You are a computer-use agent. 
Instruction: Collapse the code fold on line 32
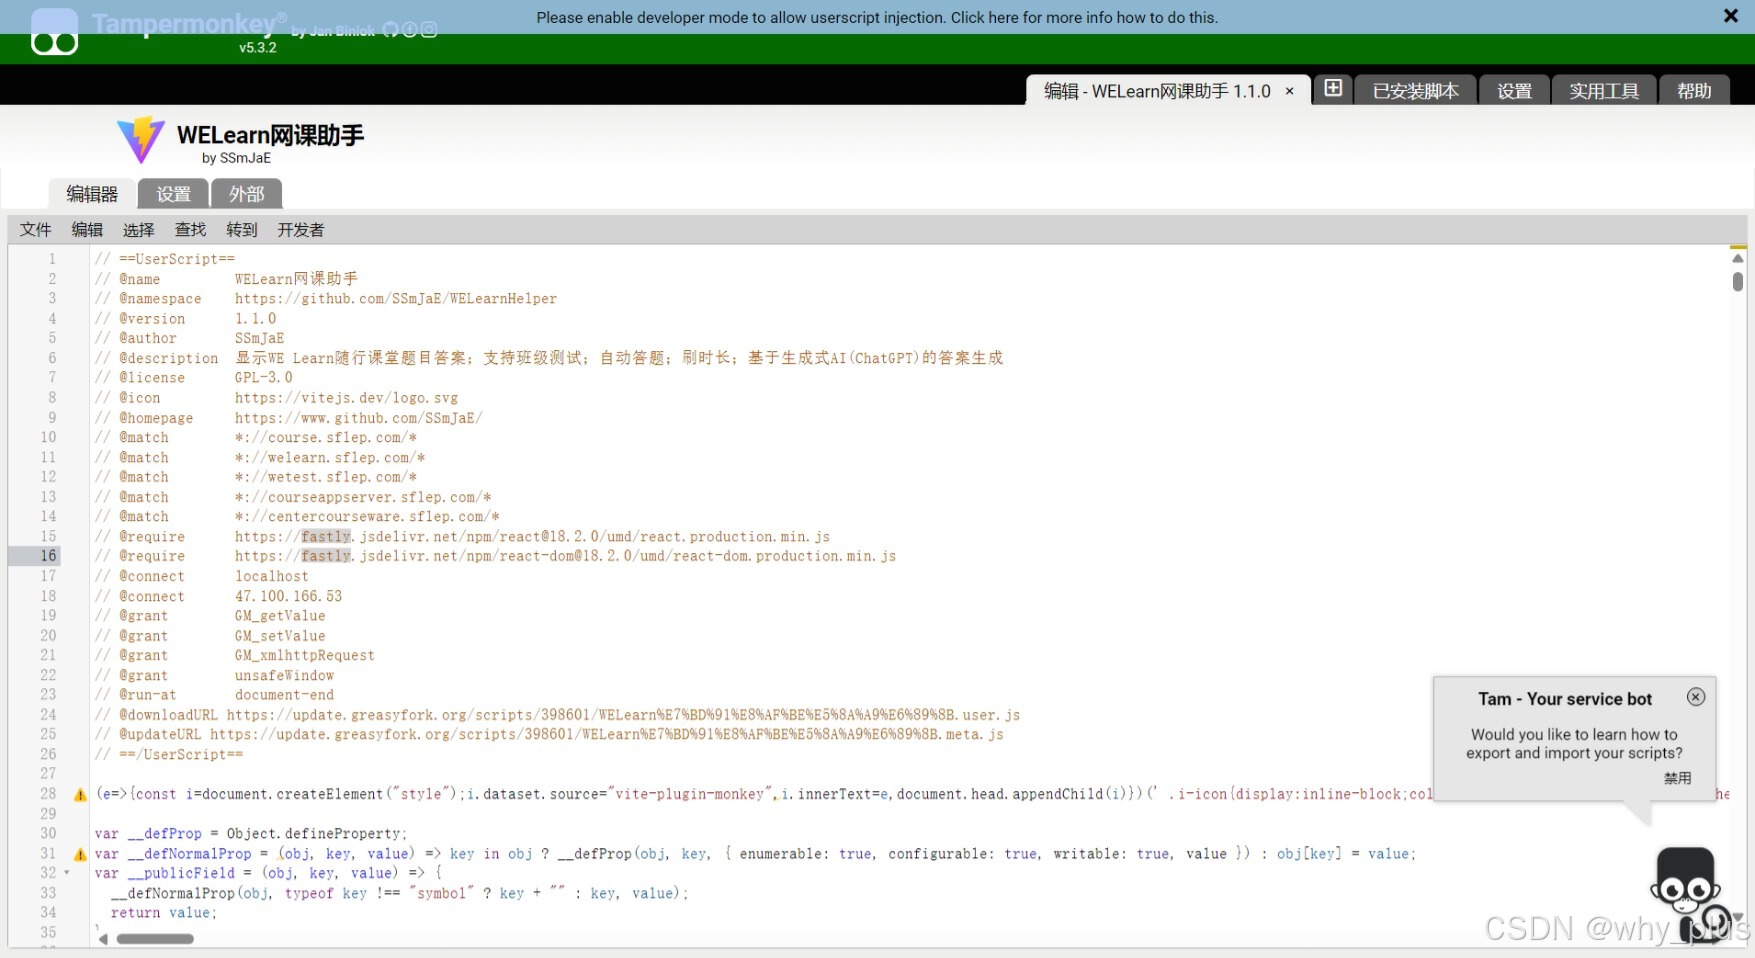[67, 873]
